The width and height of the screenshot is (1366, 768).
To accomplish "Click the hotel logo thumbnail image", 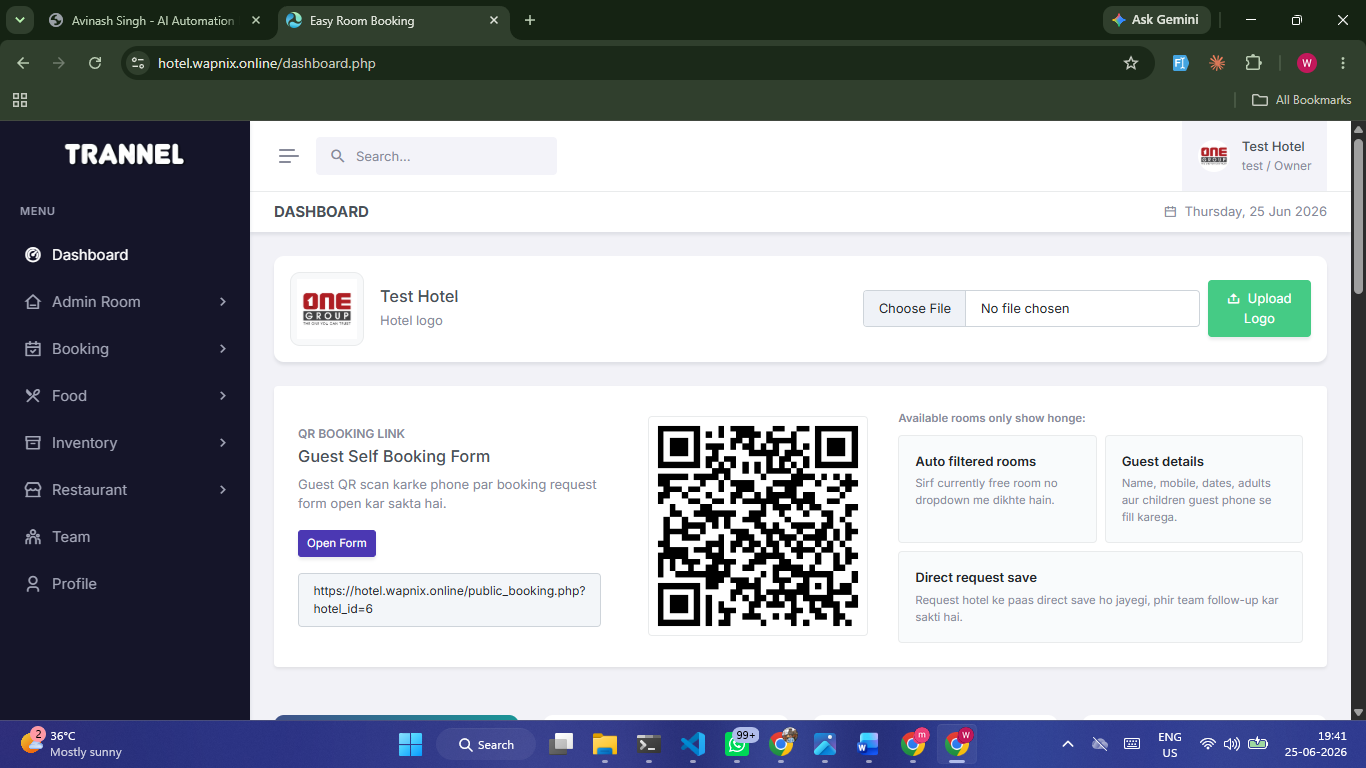I will pos(327,309).
